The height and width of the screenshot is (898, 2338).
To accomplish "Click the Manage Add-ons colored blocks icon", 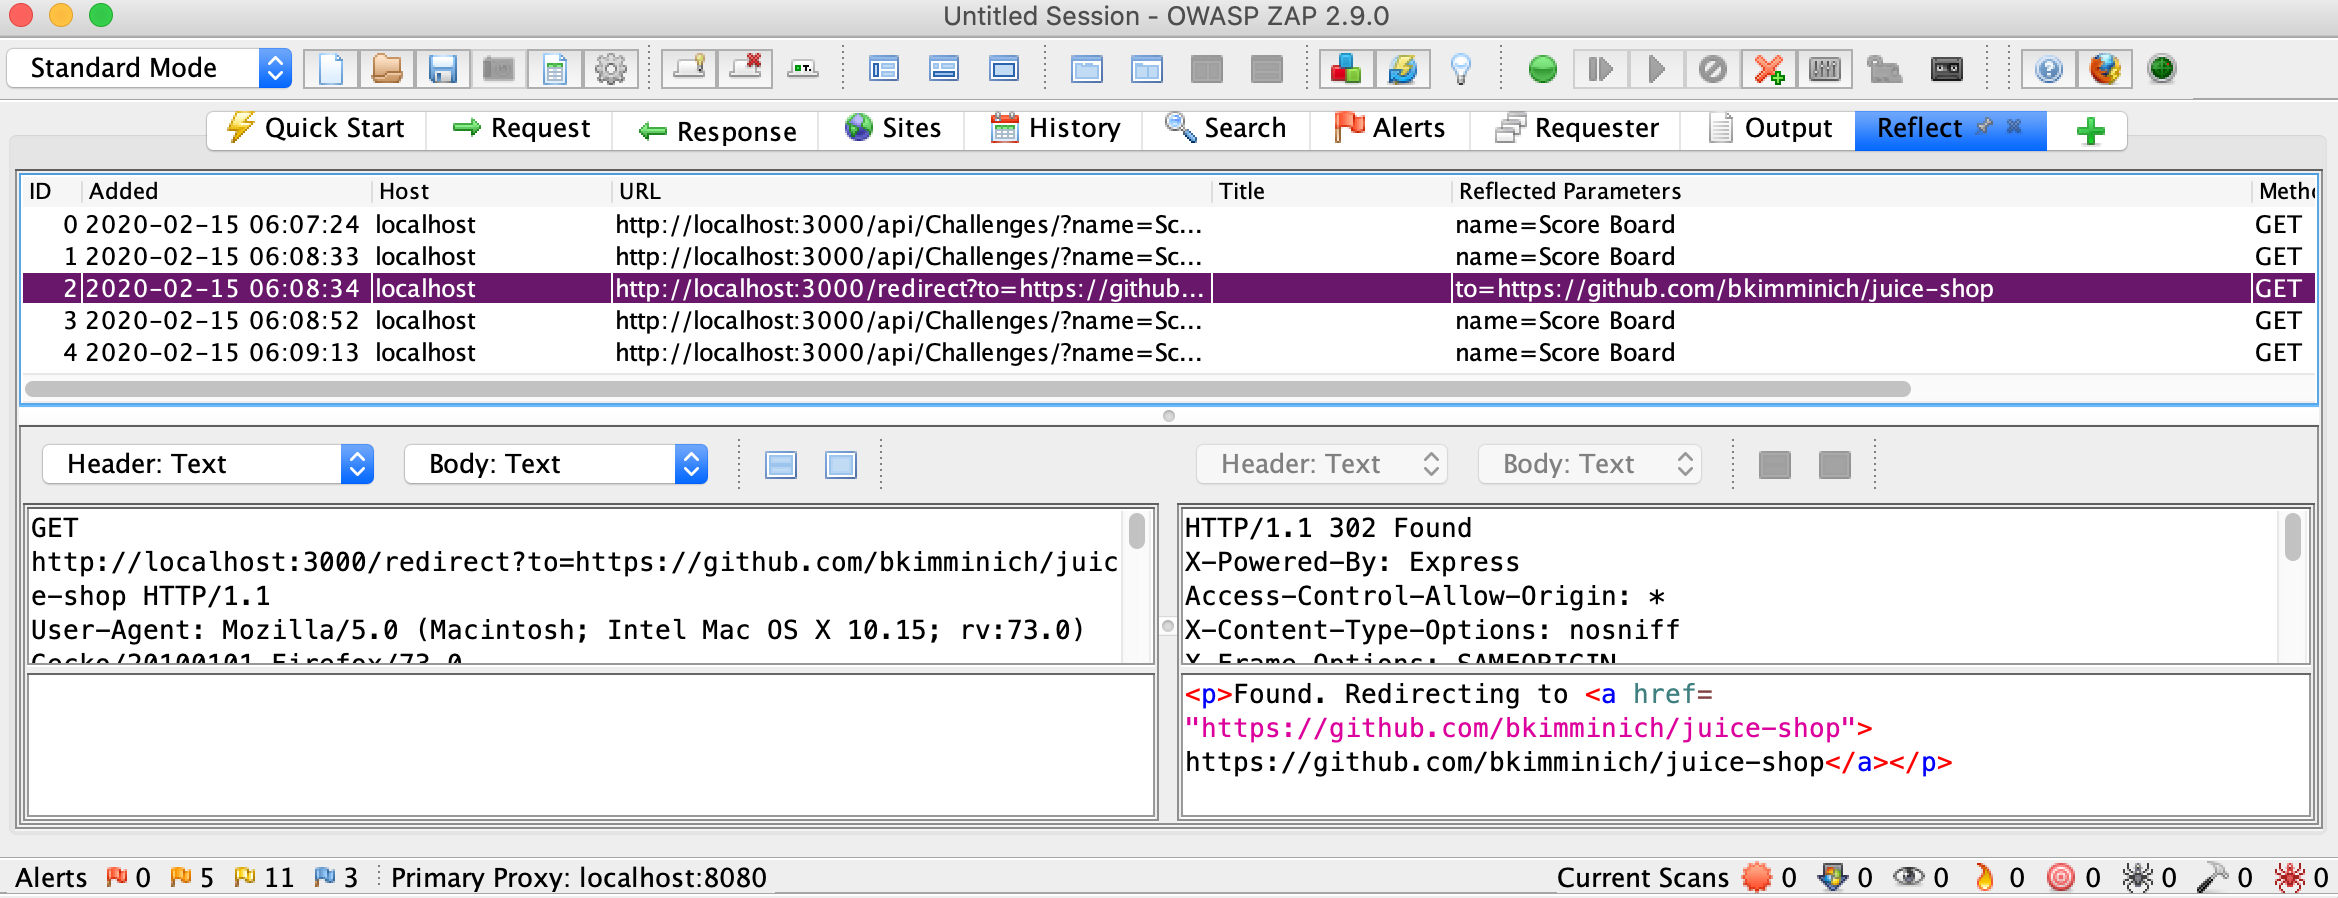I will coord(1346,69).
